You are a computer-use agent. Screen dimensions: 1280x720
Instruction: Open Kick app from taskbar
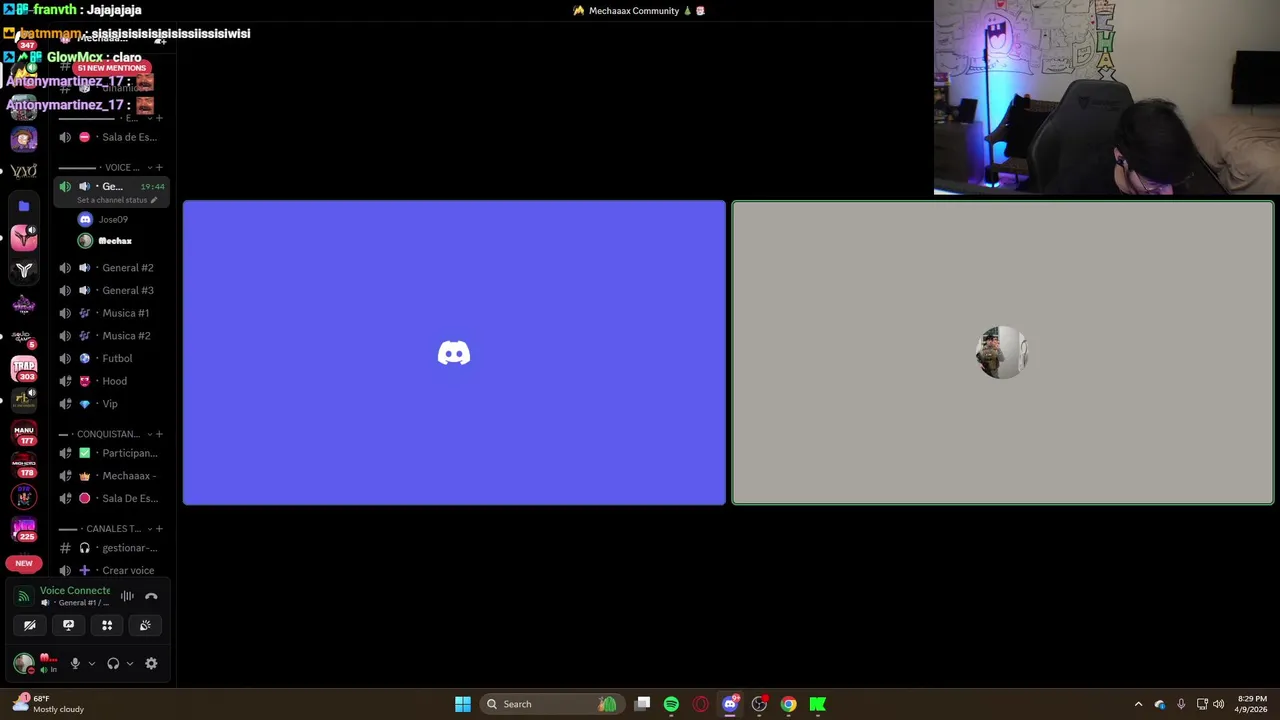(x=818, y=704)
